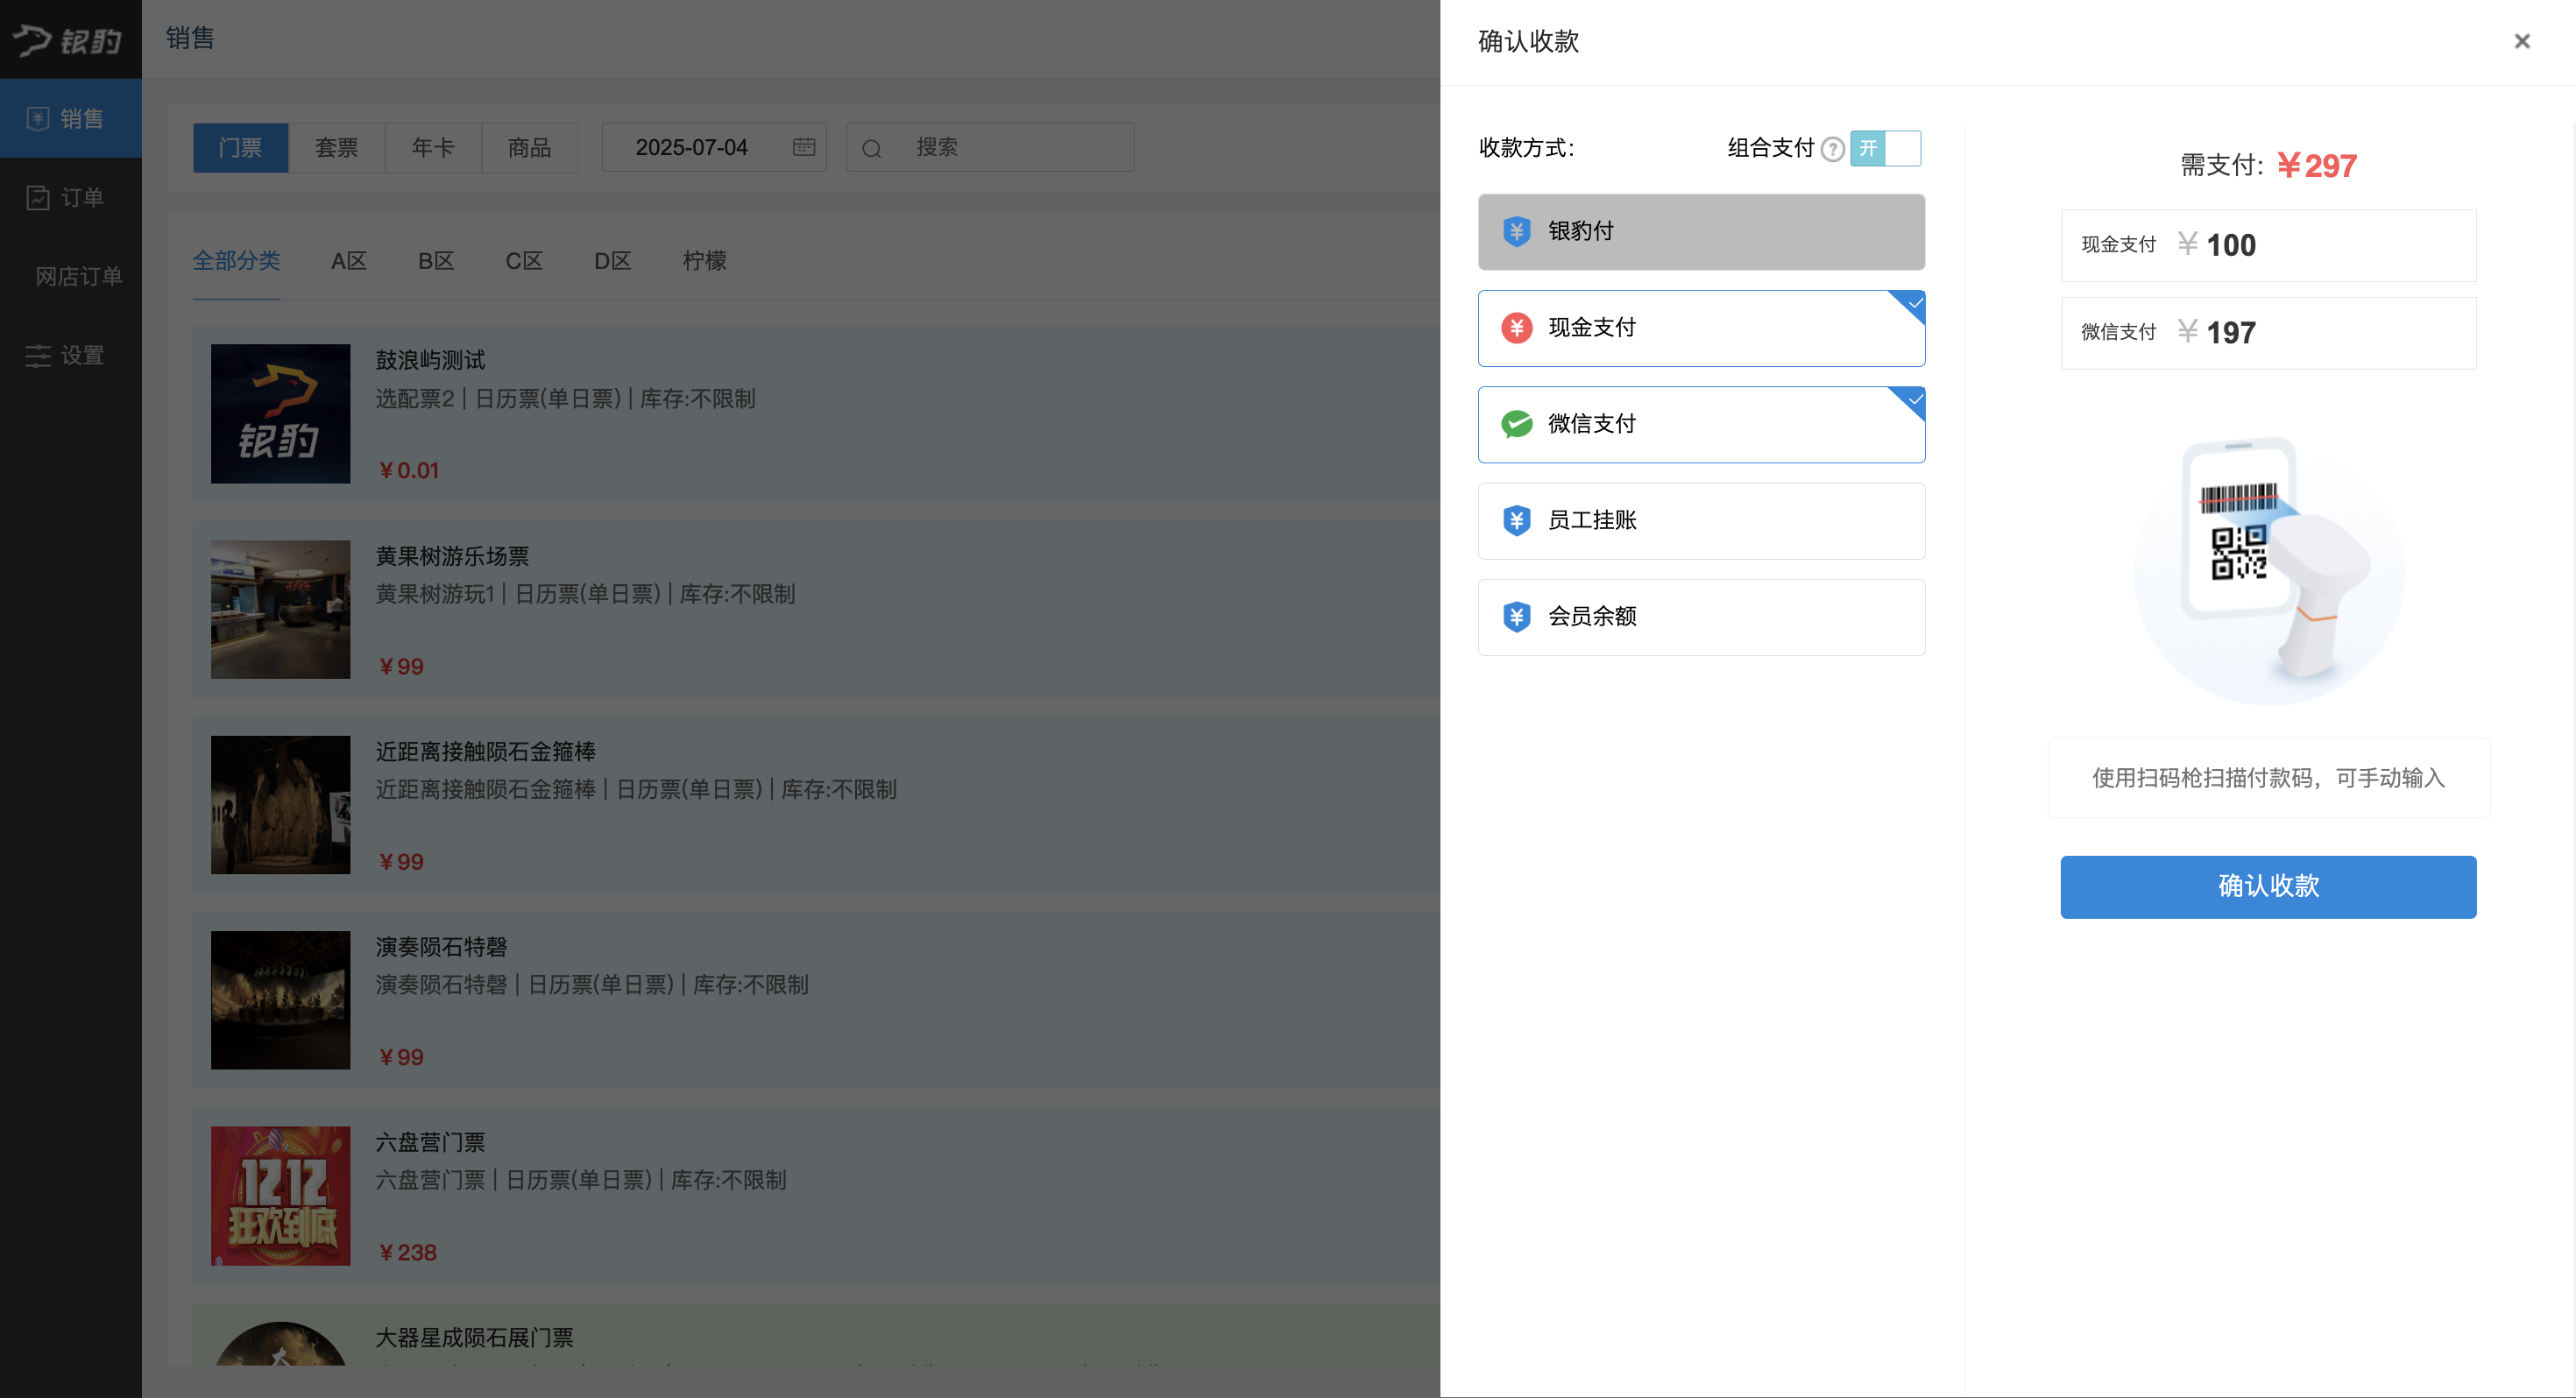This screenshot has width=2576, height=1398.
Task: Select the 六盘营门票 title
Action: 431,1142
